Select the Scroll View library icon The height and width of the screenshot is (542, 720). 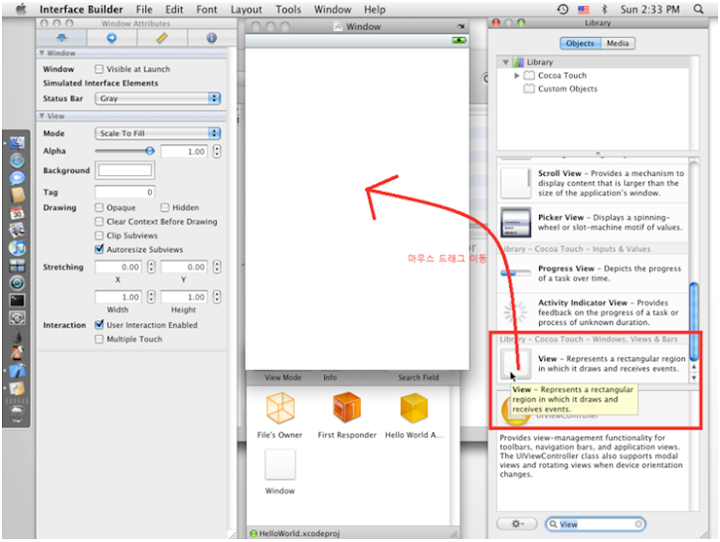(x=515, y=183)
